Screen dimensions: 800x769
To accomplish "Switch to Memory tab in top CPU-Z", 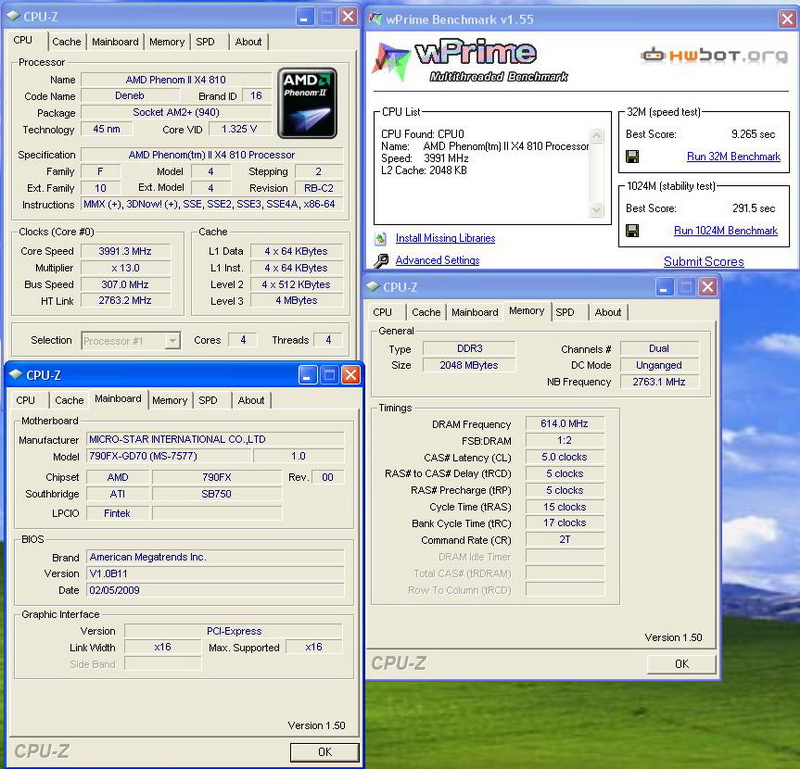I will pyautogui.click(x=167, y=42).
